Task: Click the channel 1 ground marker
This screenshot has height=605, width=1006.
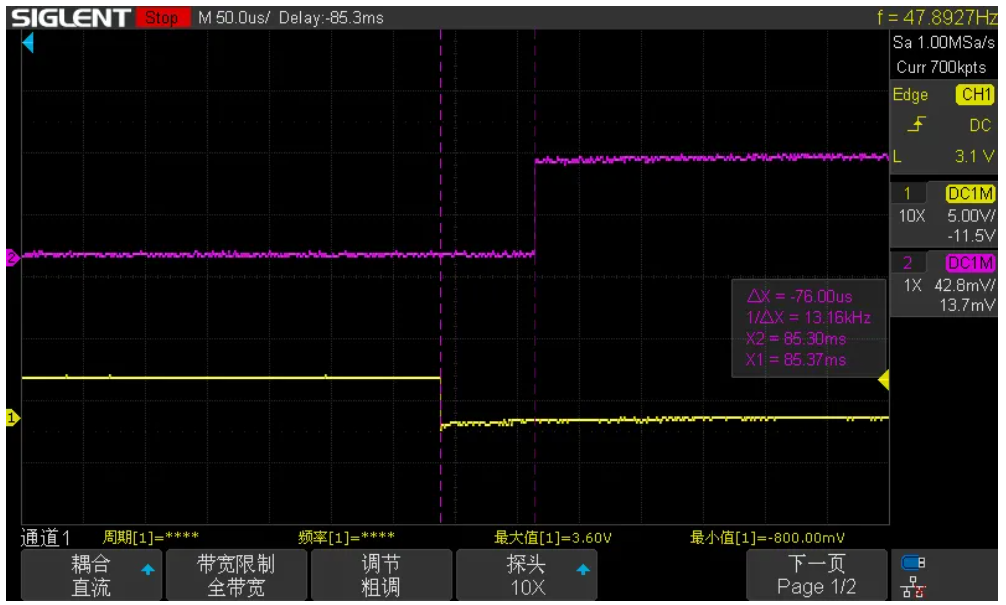Action: click(12, 418)
